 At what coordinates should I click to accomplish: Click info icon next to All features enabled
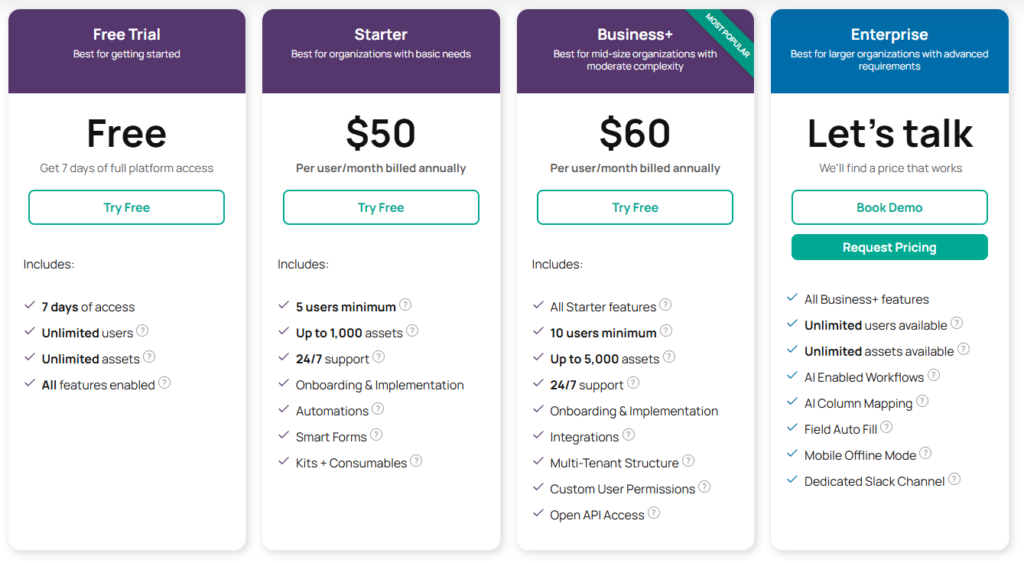click(165, 383)
